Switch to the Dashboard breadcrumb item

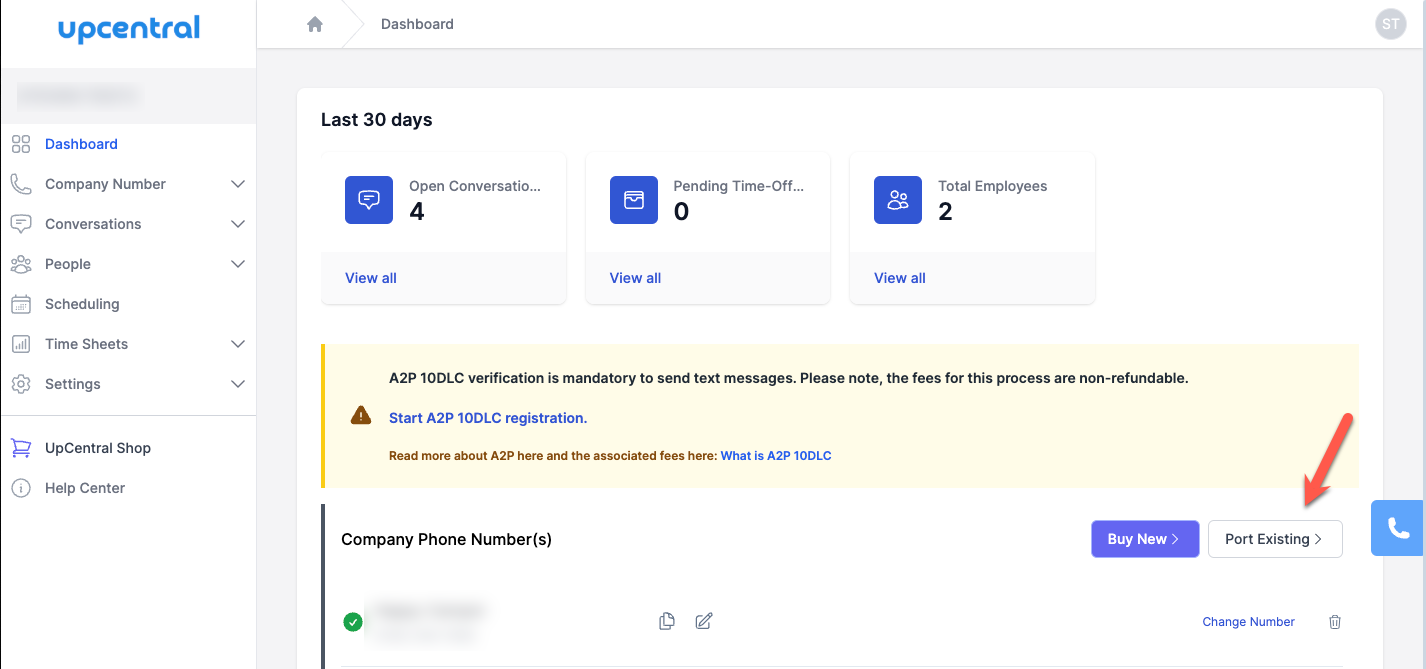coord(417,23)
